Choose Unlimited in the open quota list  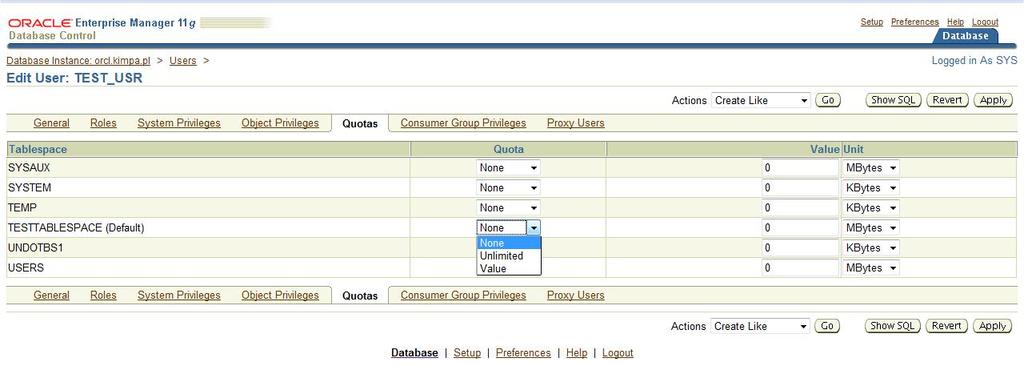point(508,256)
